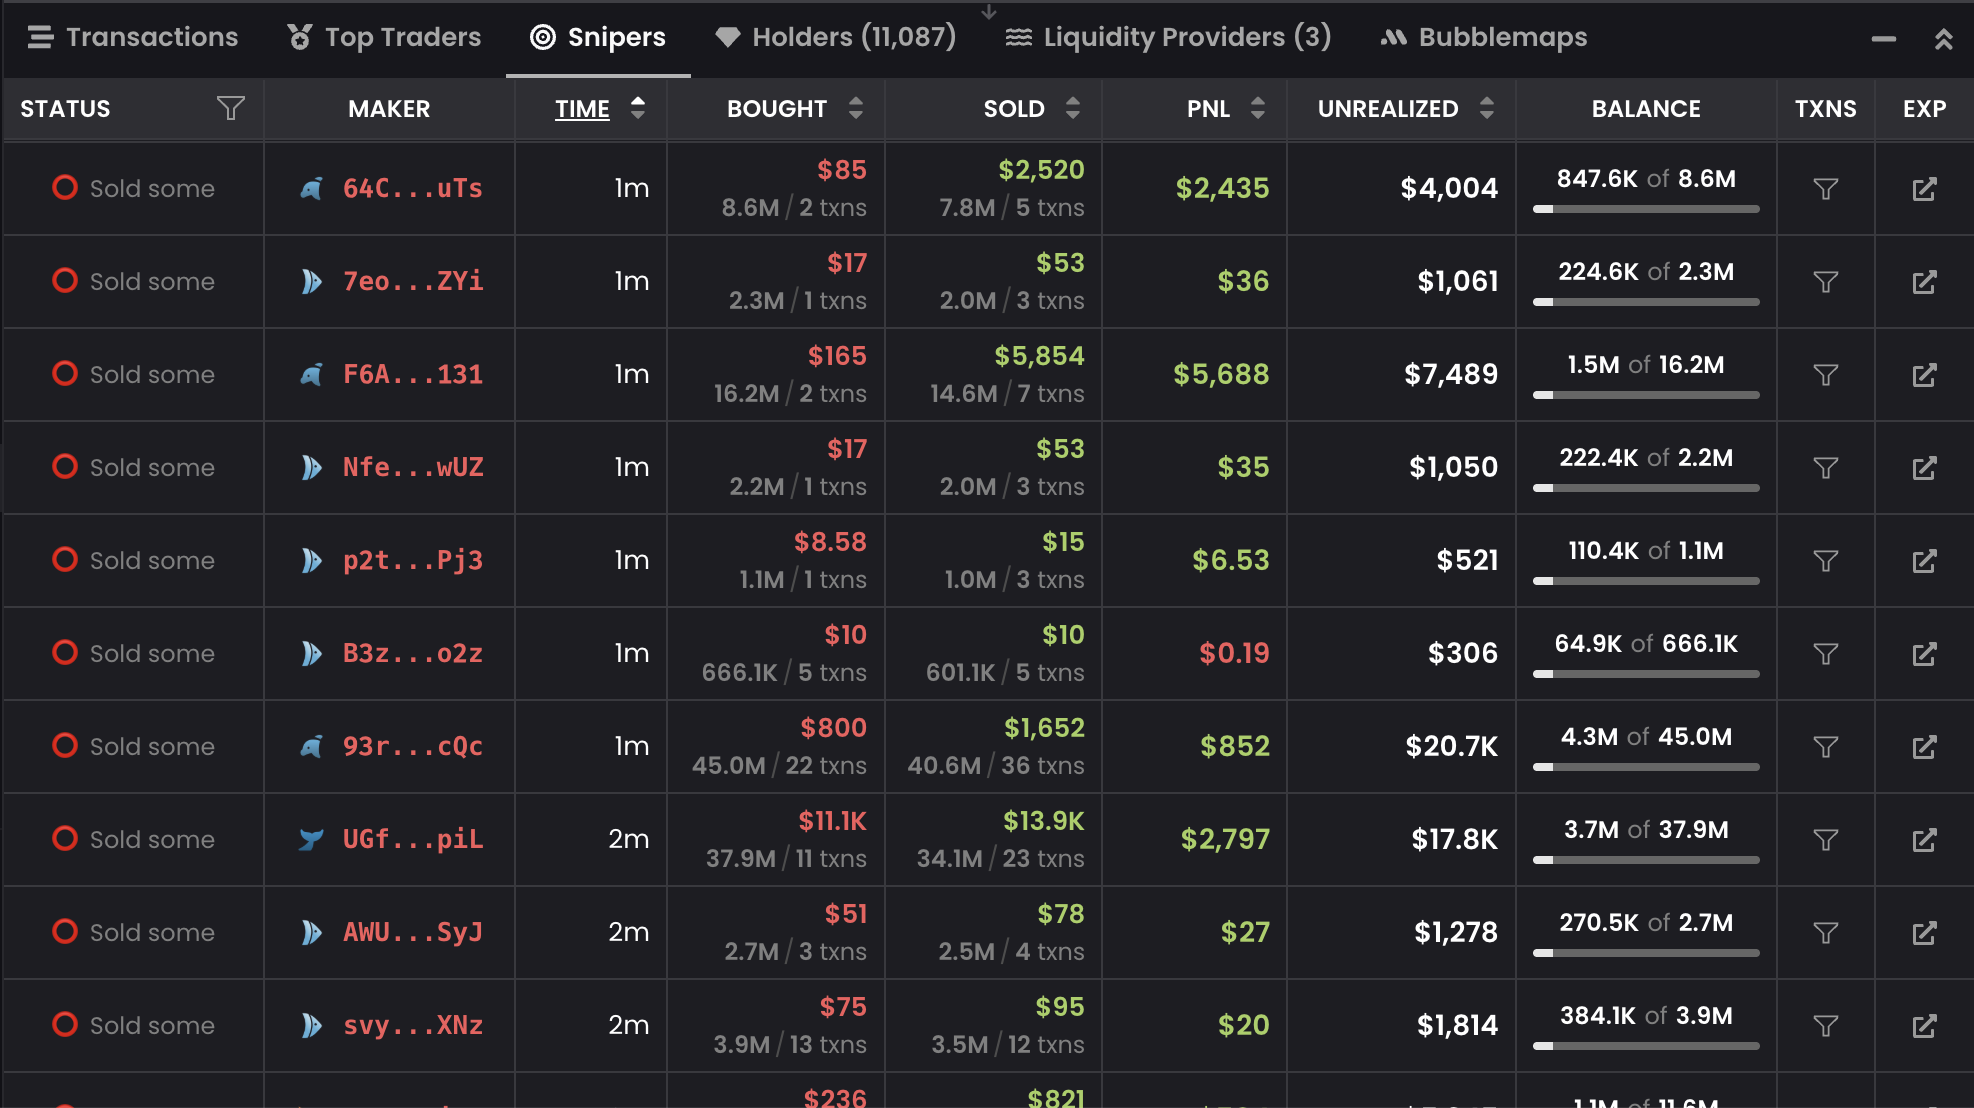Click the whale icon beside 93r...cQc
This screenshot has height=1108, width=1974.
(x=312, y=746)
